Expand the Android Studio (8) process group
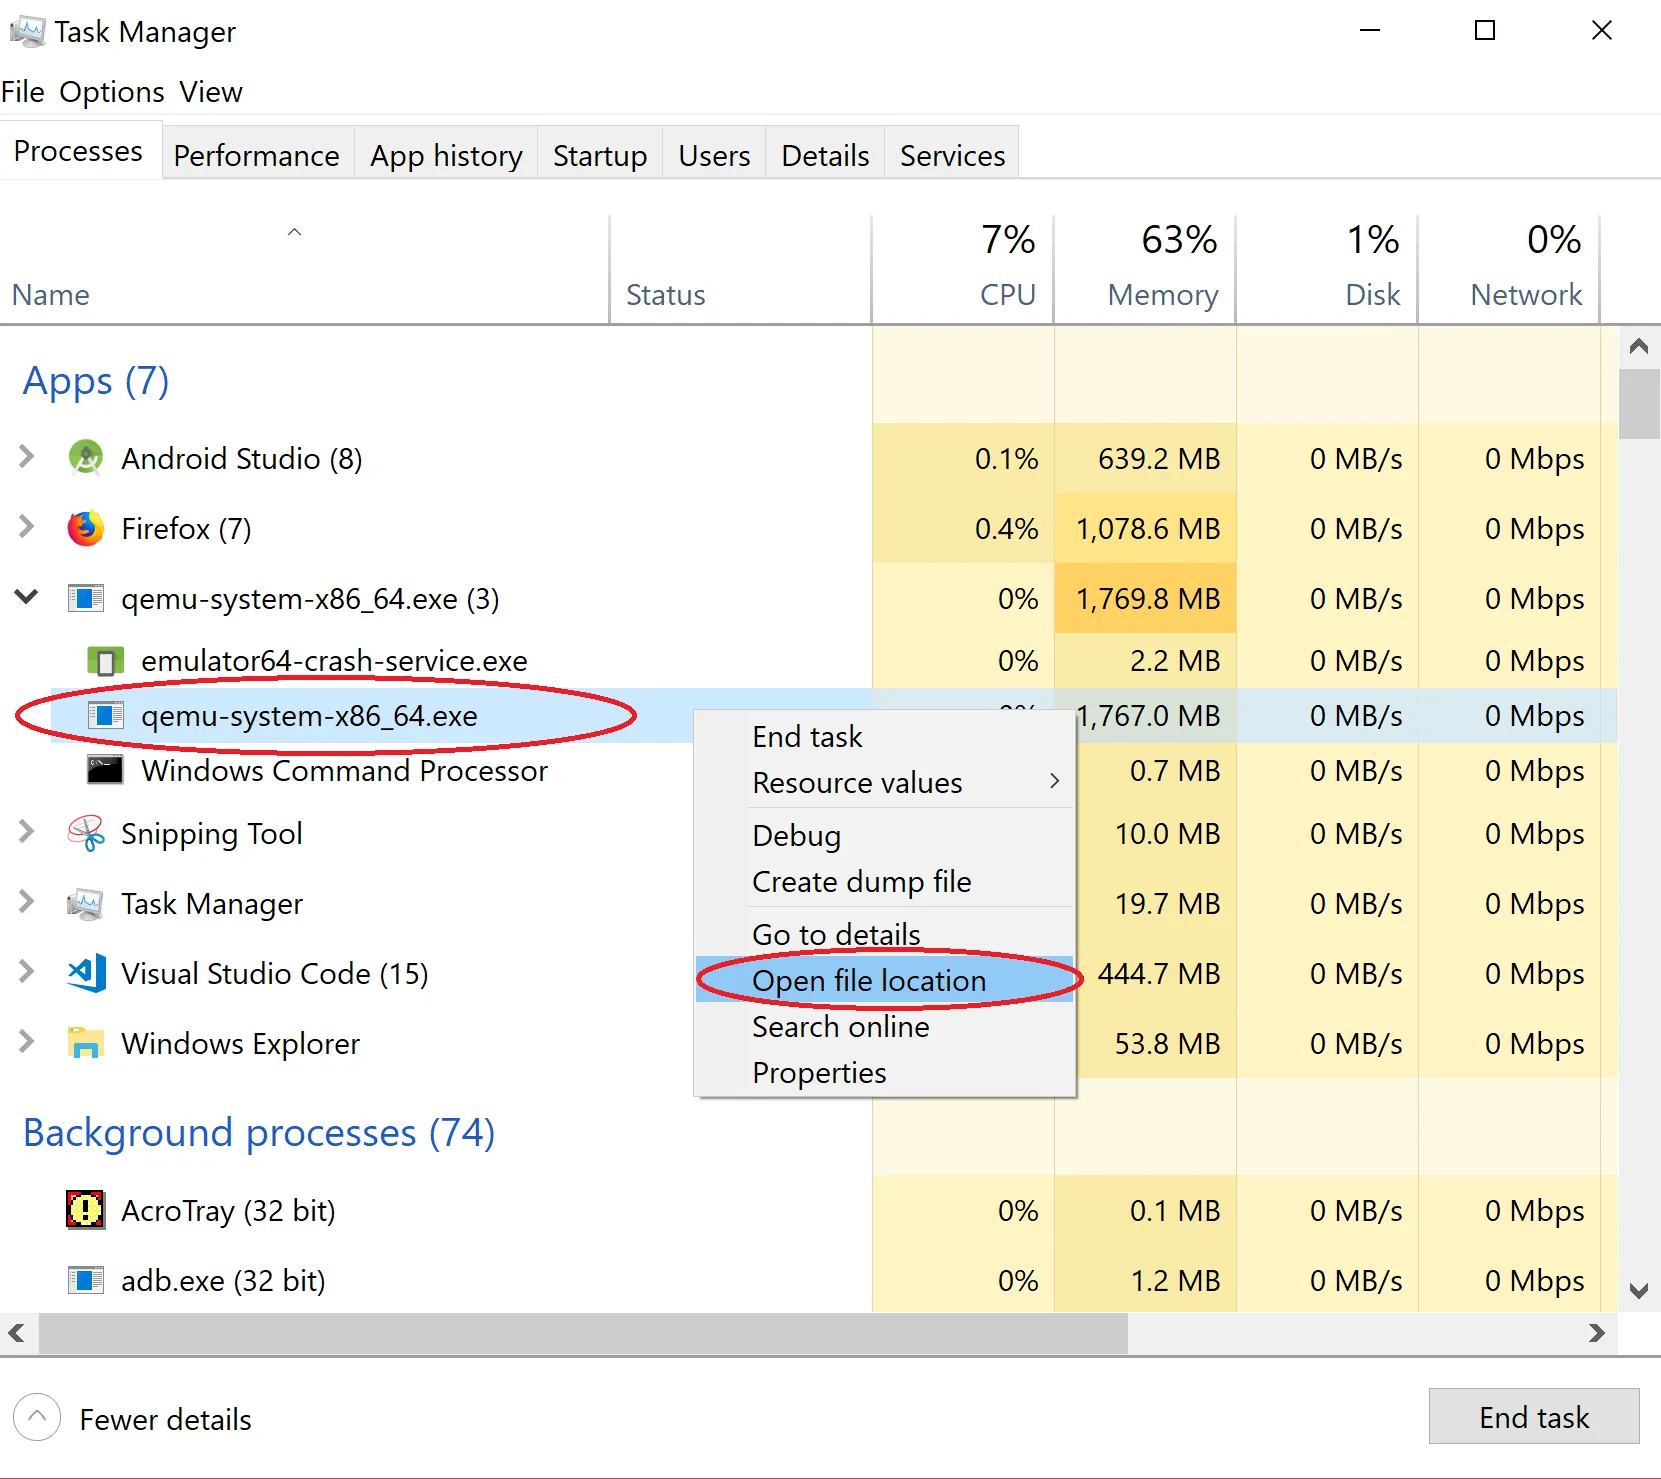This screenshot has height=1479, width=1661. coord(27,457)
